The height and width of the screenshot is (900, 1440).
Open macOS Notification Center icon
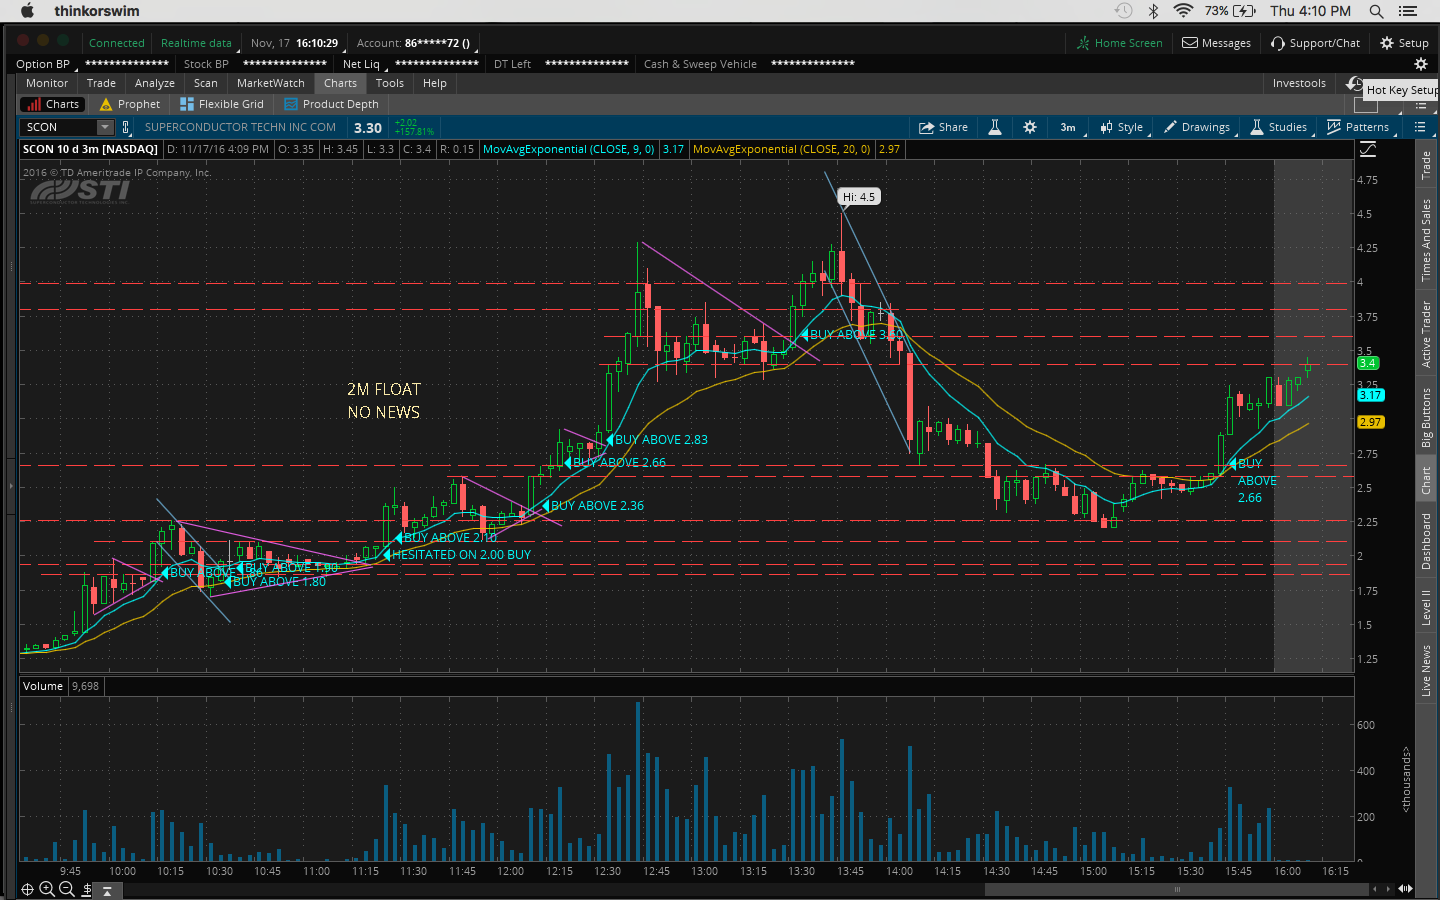1408,11
